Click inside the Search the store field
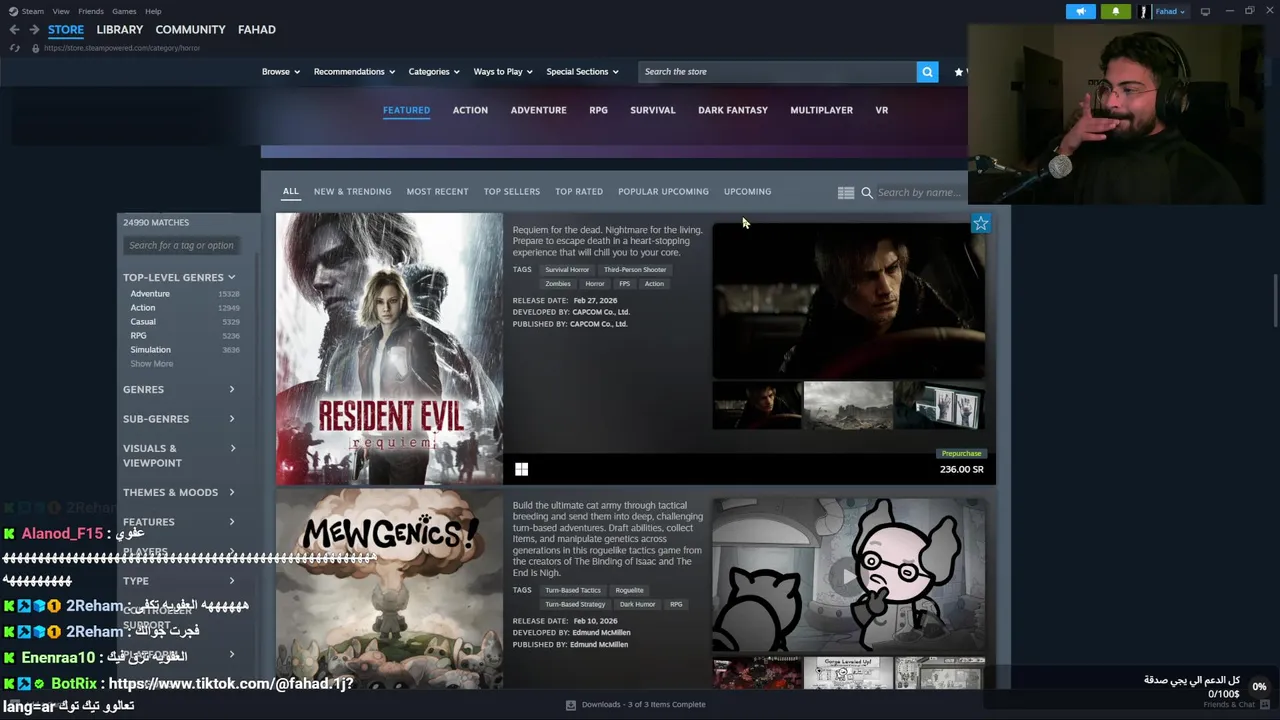The height and width of the screenshot is (720, 1280). coord(777,72)
